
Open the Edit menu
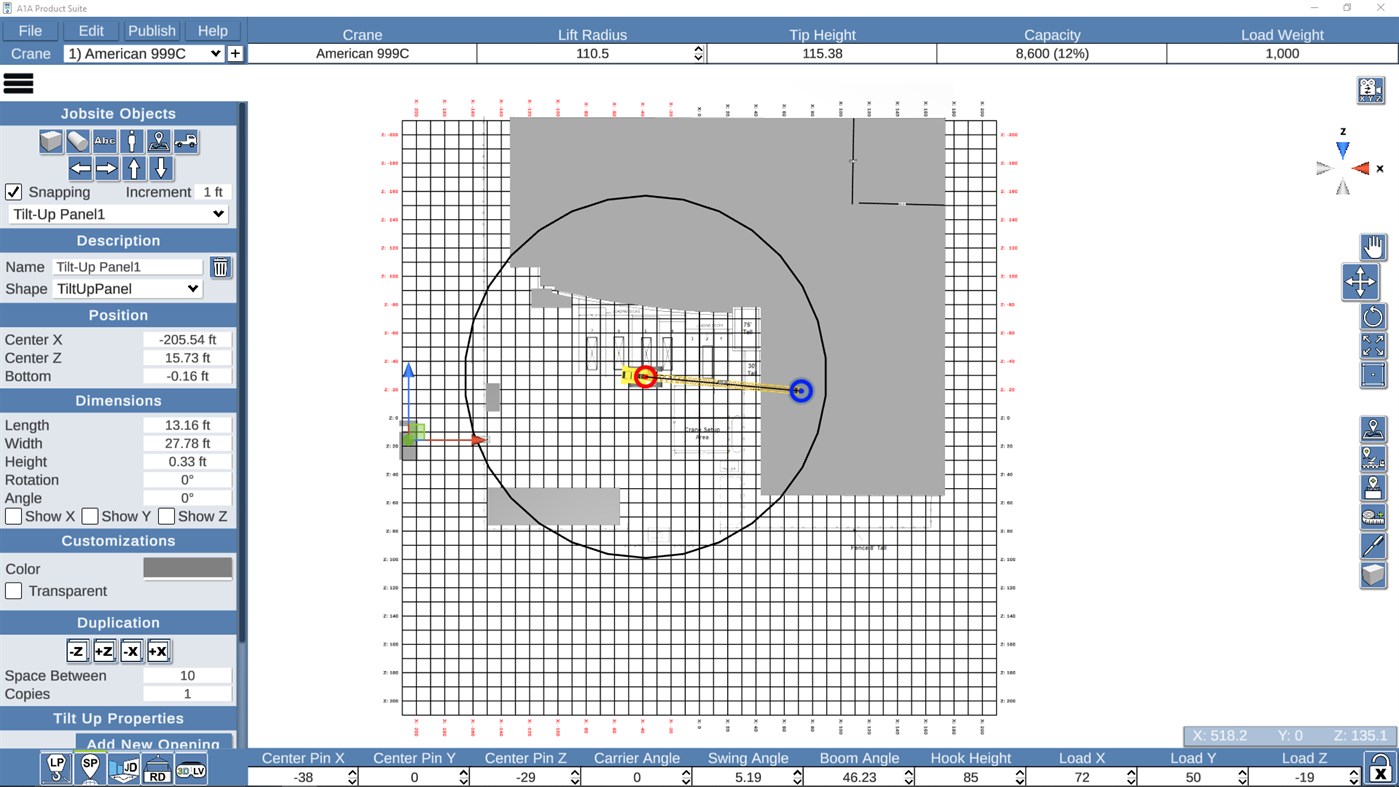click(x=90, y=30)
